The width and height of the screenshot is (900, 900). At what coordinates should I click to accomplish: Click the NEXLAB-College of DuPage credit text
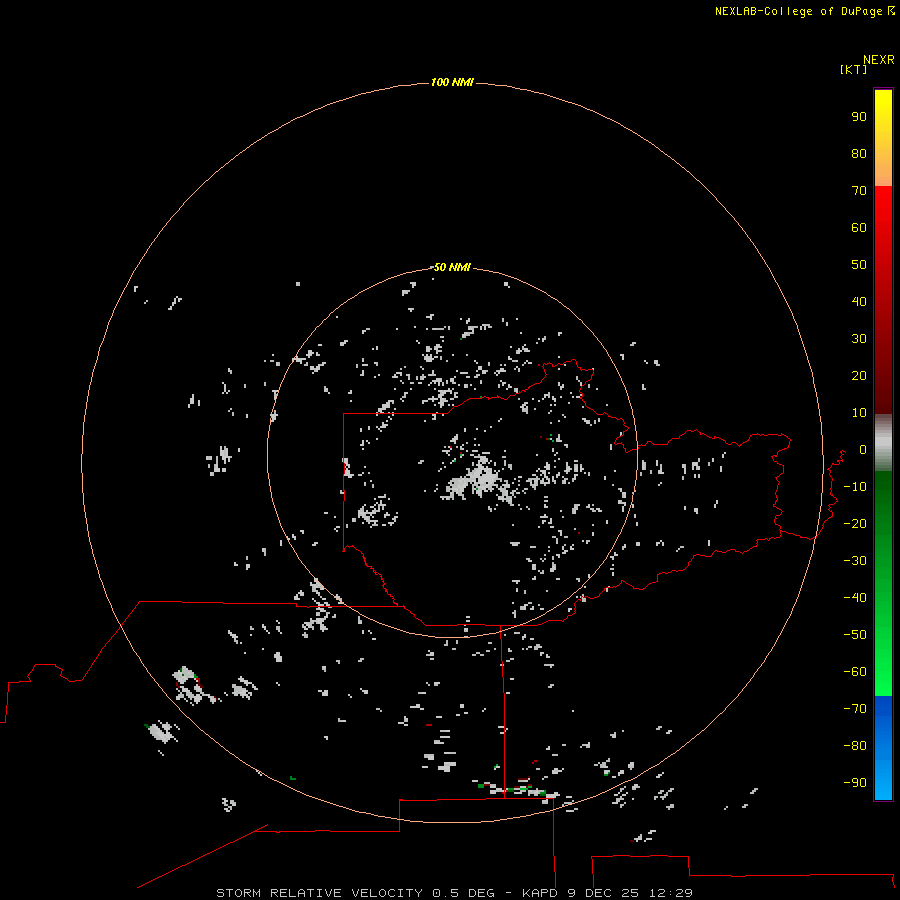(x=798, y=11)
